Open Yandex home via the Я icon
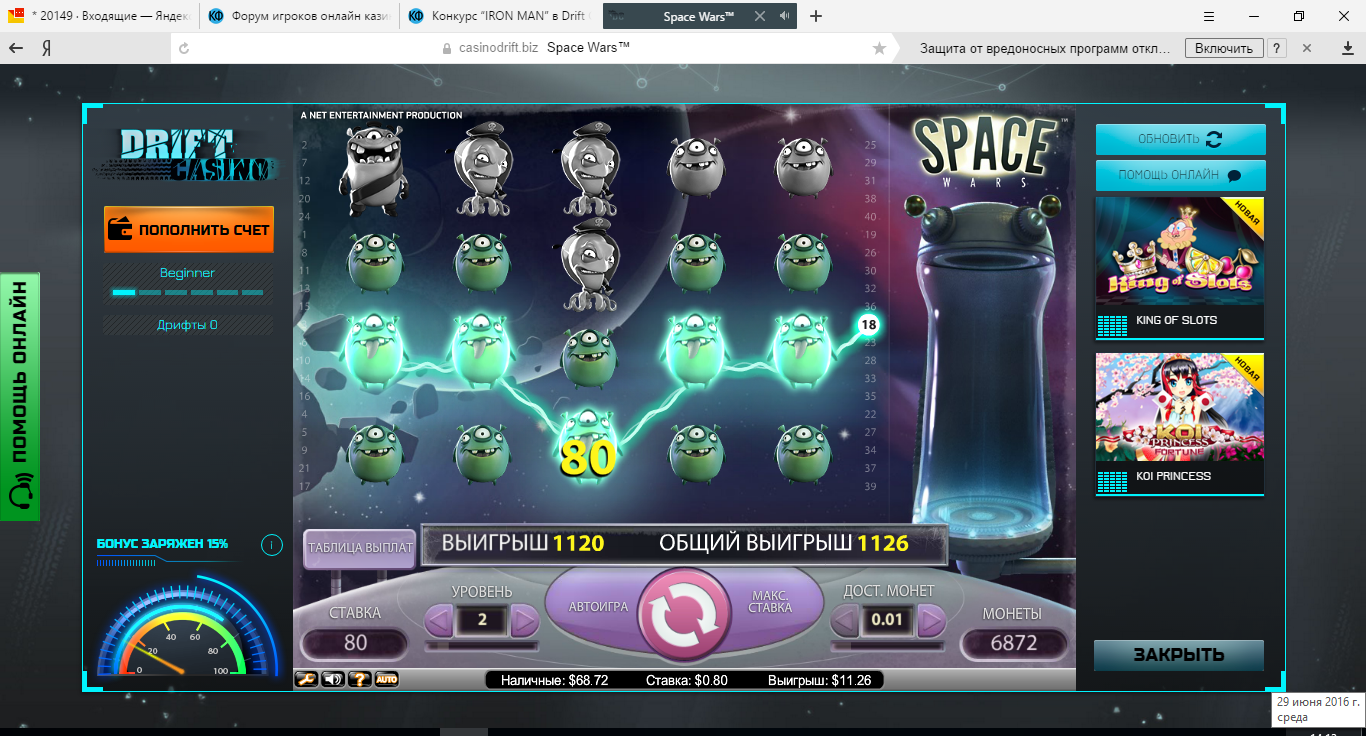The height and width of the screenshot is (736, 1366). pos(46,48)
